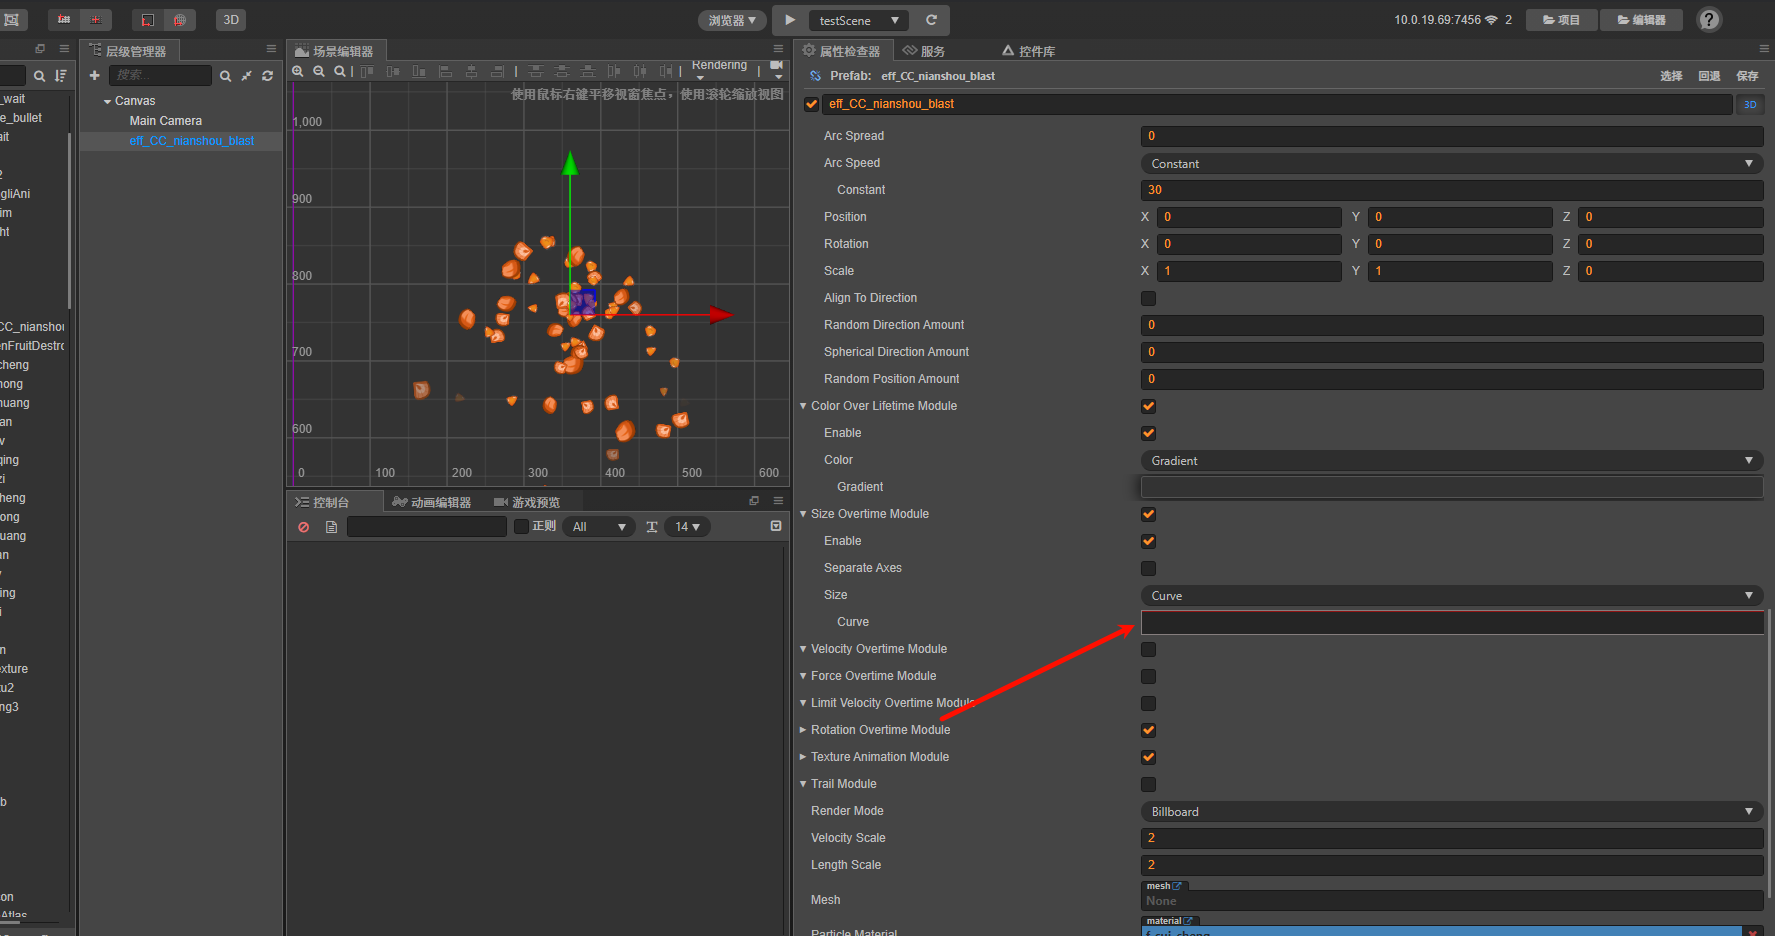Click the Gradient color bar field

pyautogui.click(x=1451, y=487)
